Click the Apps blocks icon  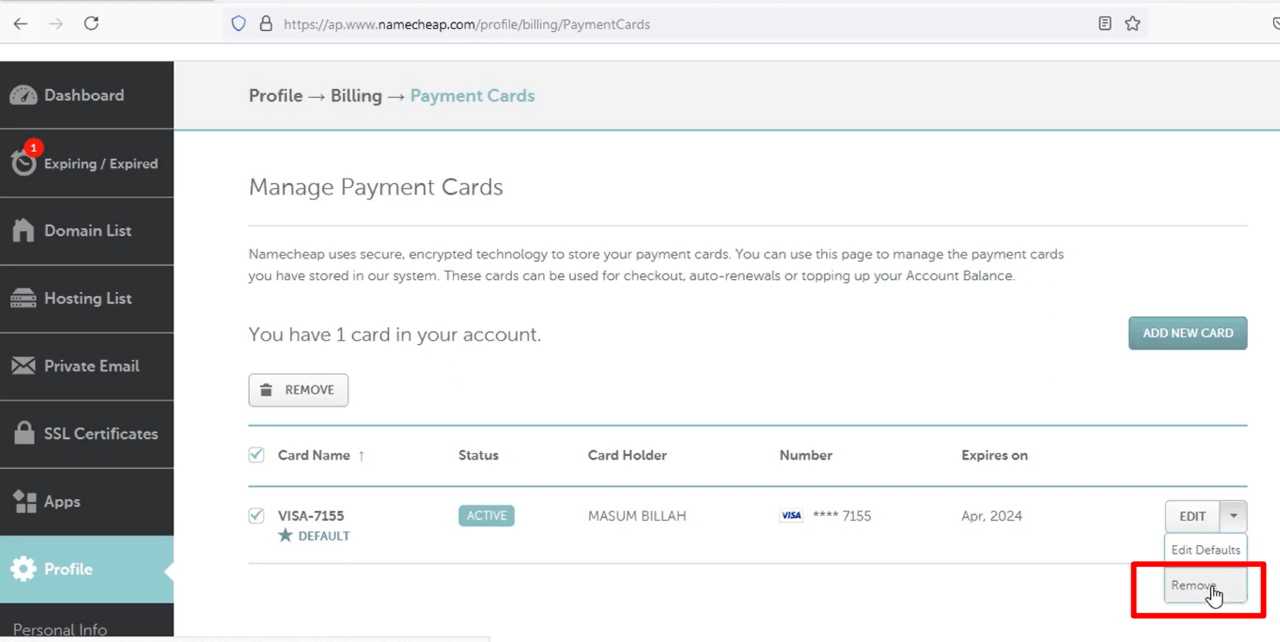click(x=23, y=501)
